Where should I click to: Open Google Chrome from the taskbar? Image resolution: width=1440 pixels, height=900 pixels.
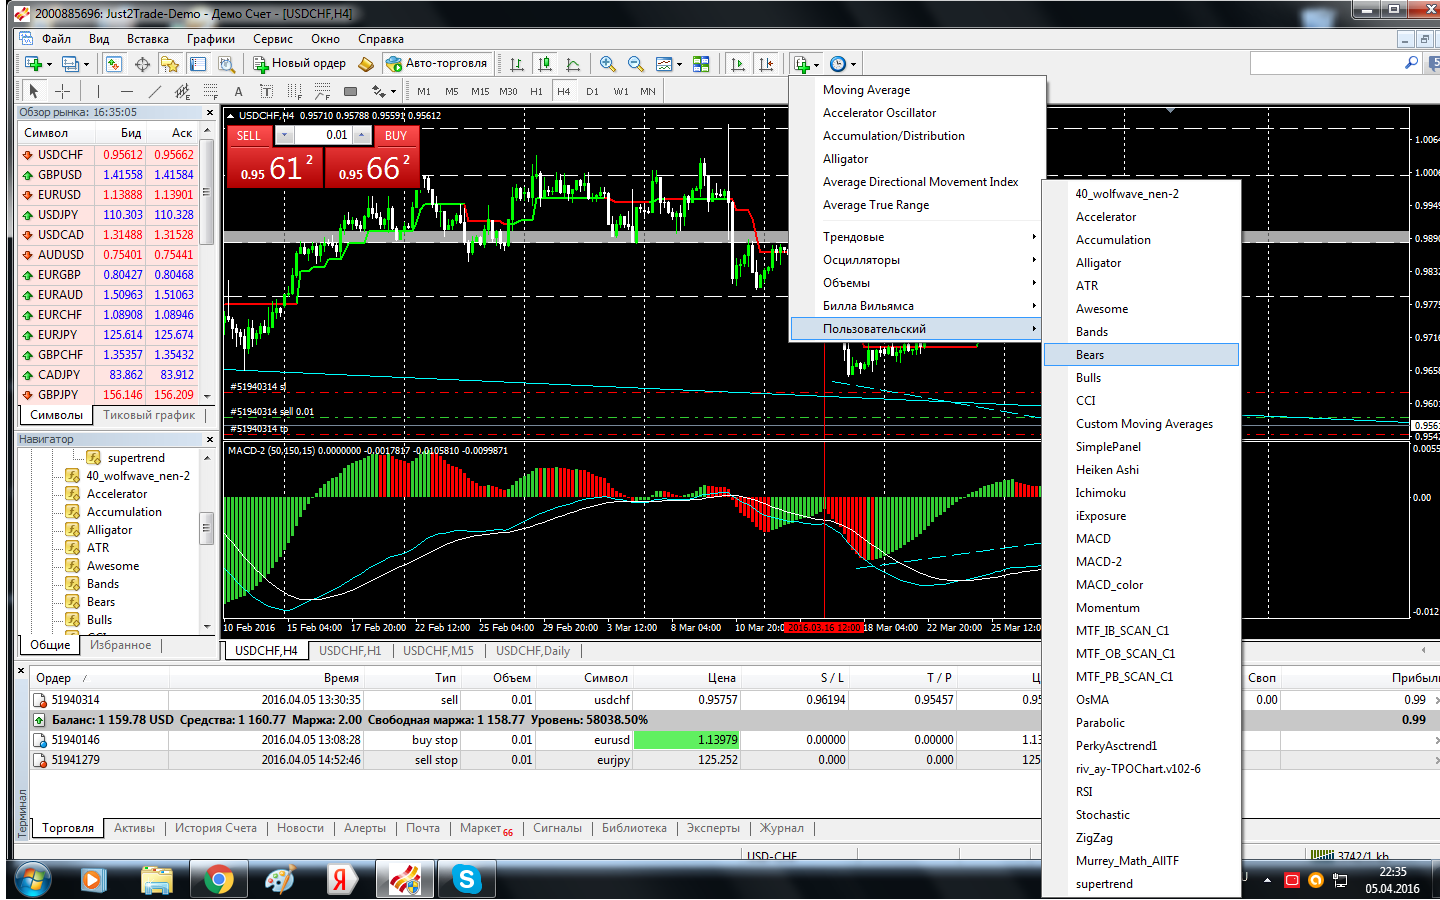[x=218, y=880]
